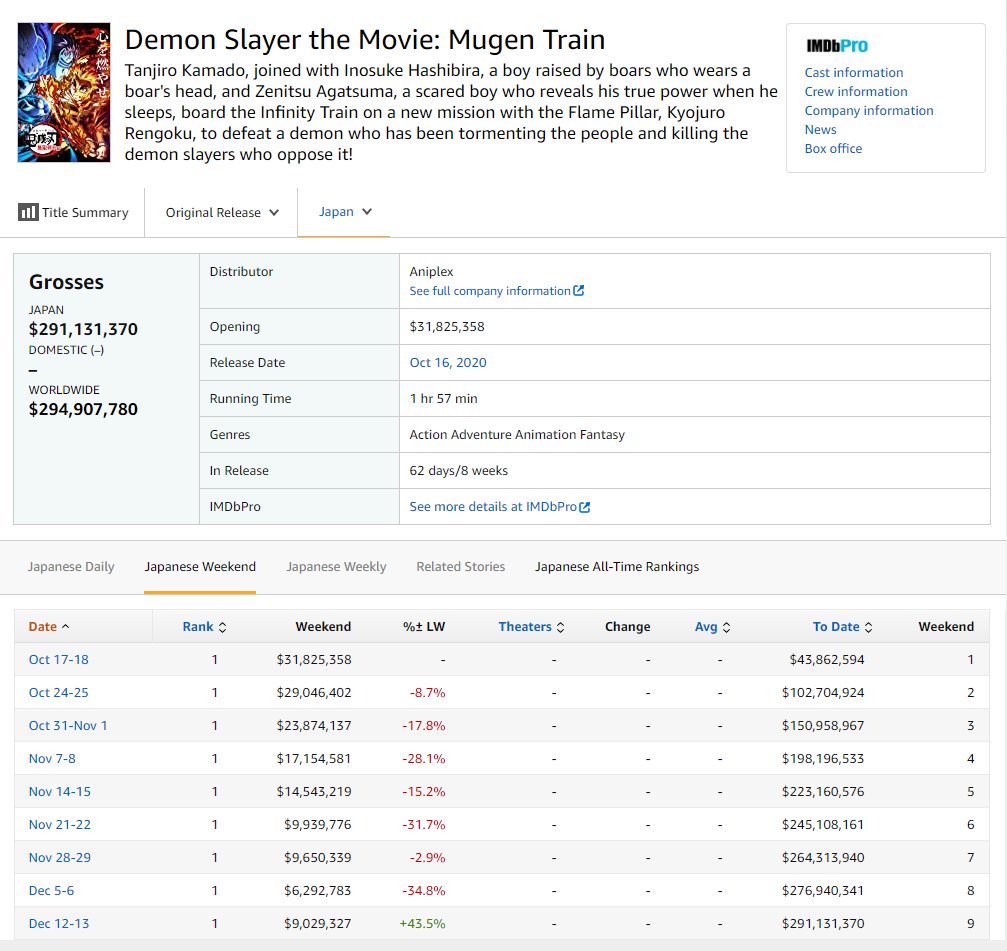Click sort arrows next to Rank
Image resolution: width=1007 pixels, height=951 pixels.
tap(222, 627)
